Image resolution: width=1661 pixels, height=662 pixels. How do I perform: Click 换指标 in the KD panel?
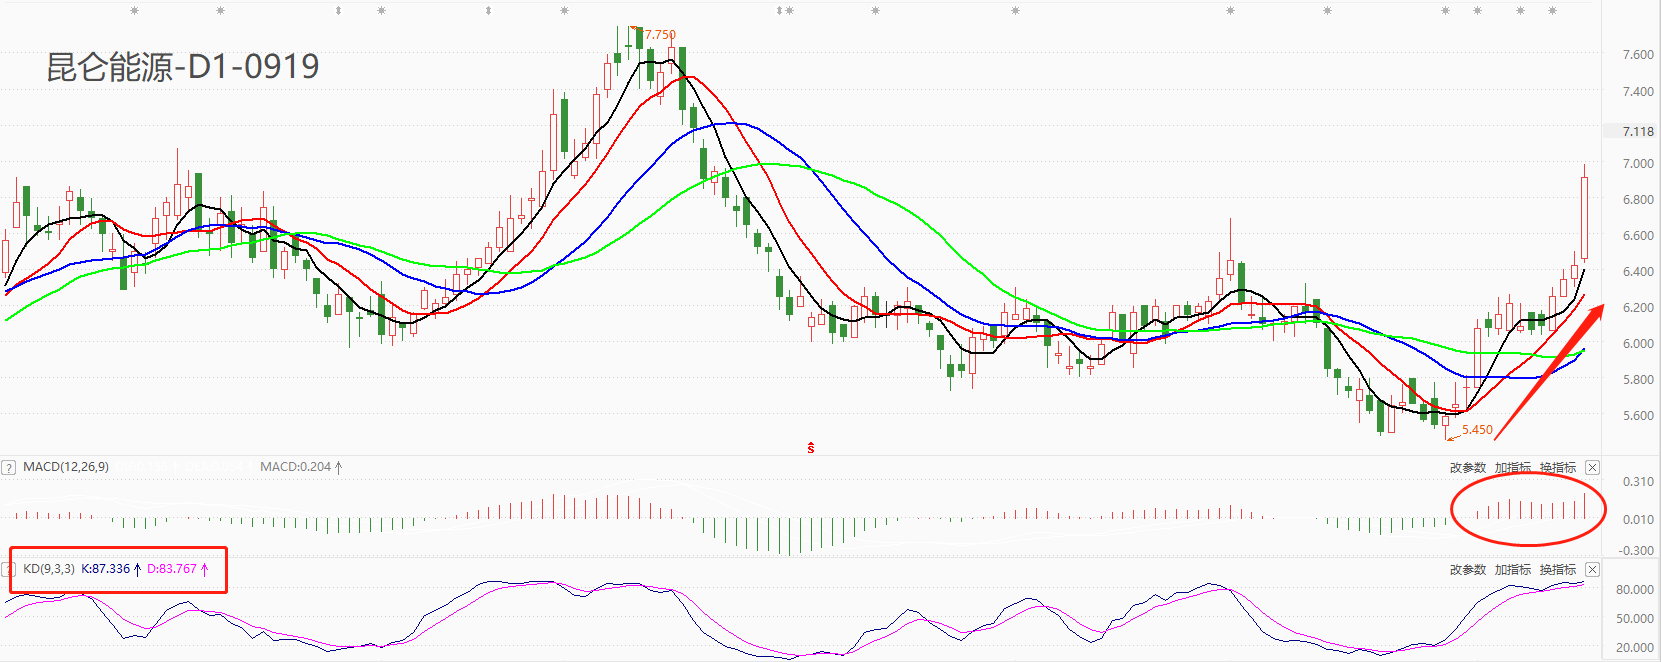point(1557,569)
